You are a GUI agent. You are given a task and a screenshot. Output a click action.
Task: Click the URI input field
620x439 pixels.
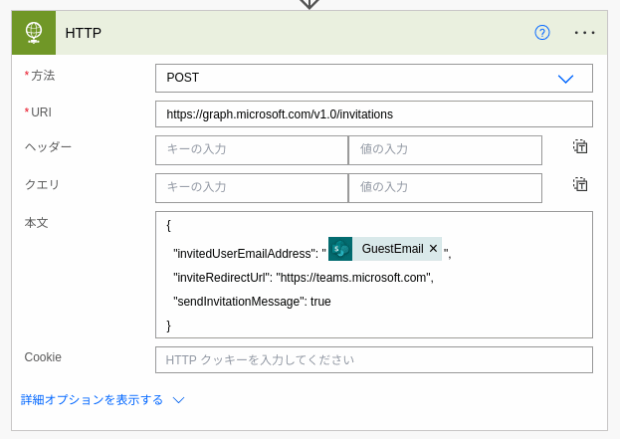click(x=374, y=114)
